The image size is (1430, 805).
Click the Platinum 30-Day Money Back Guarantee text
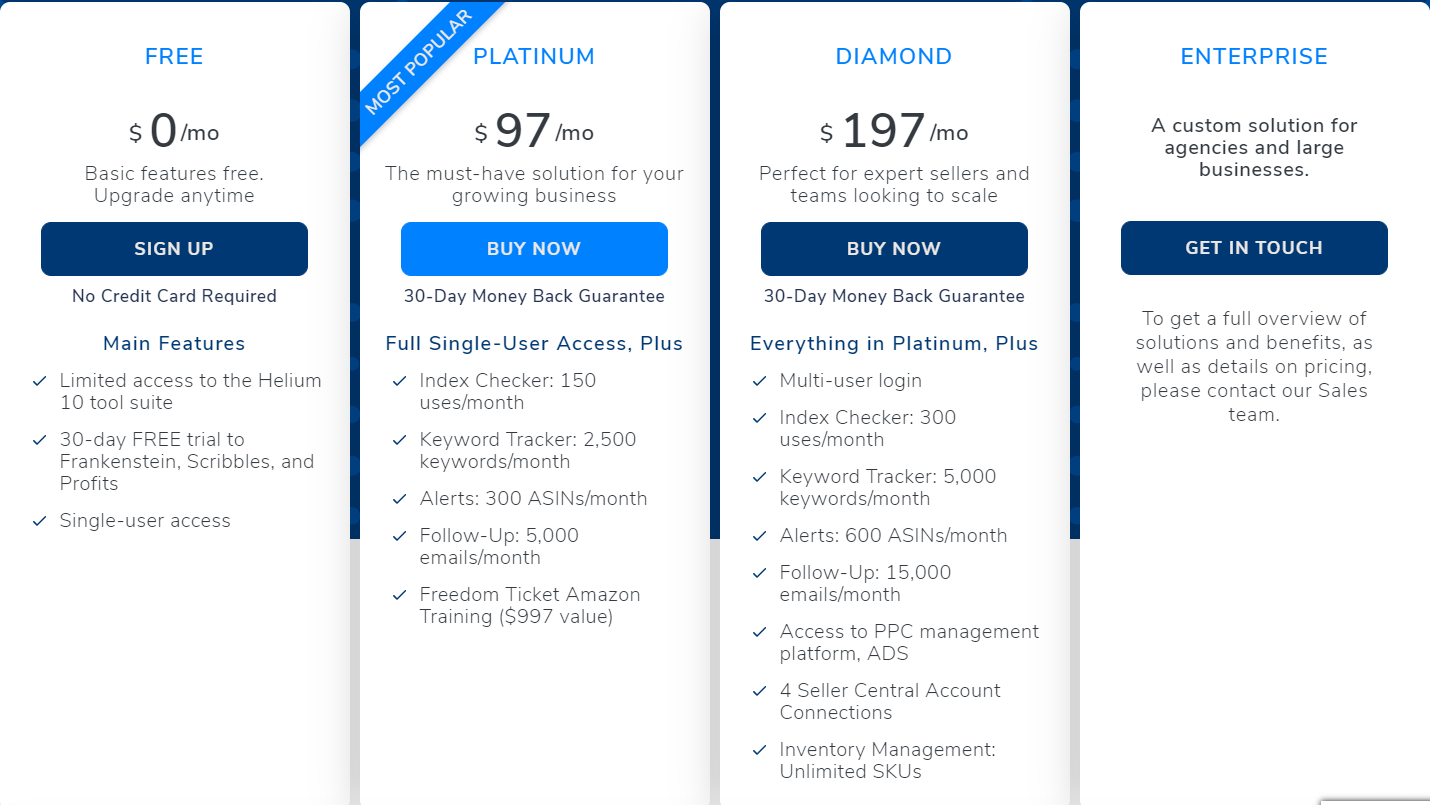(534, 296)
